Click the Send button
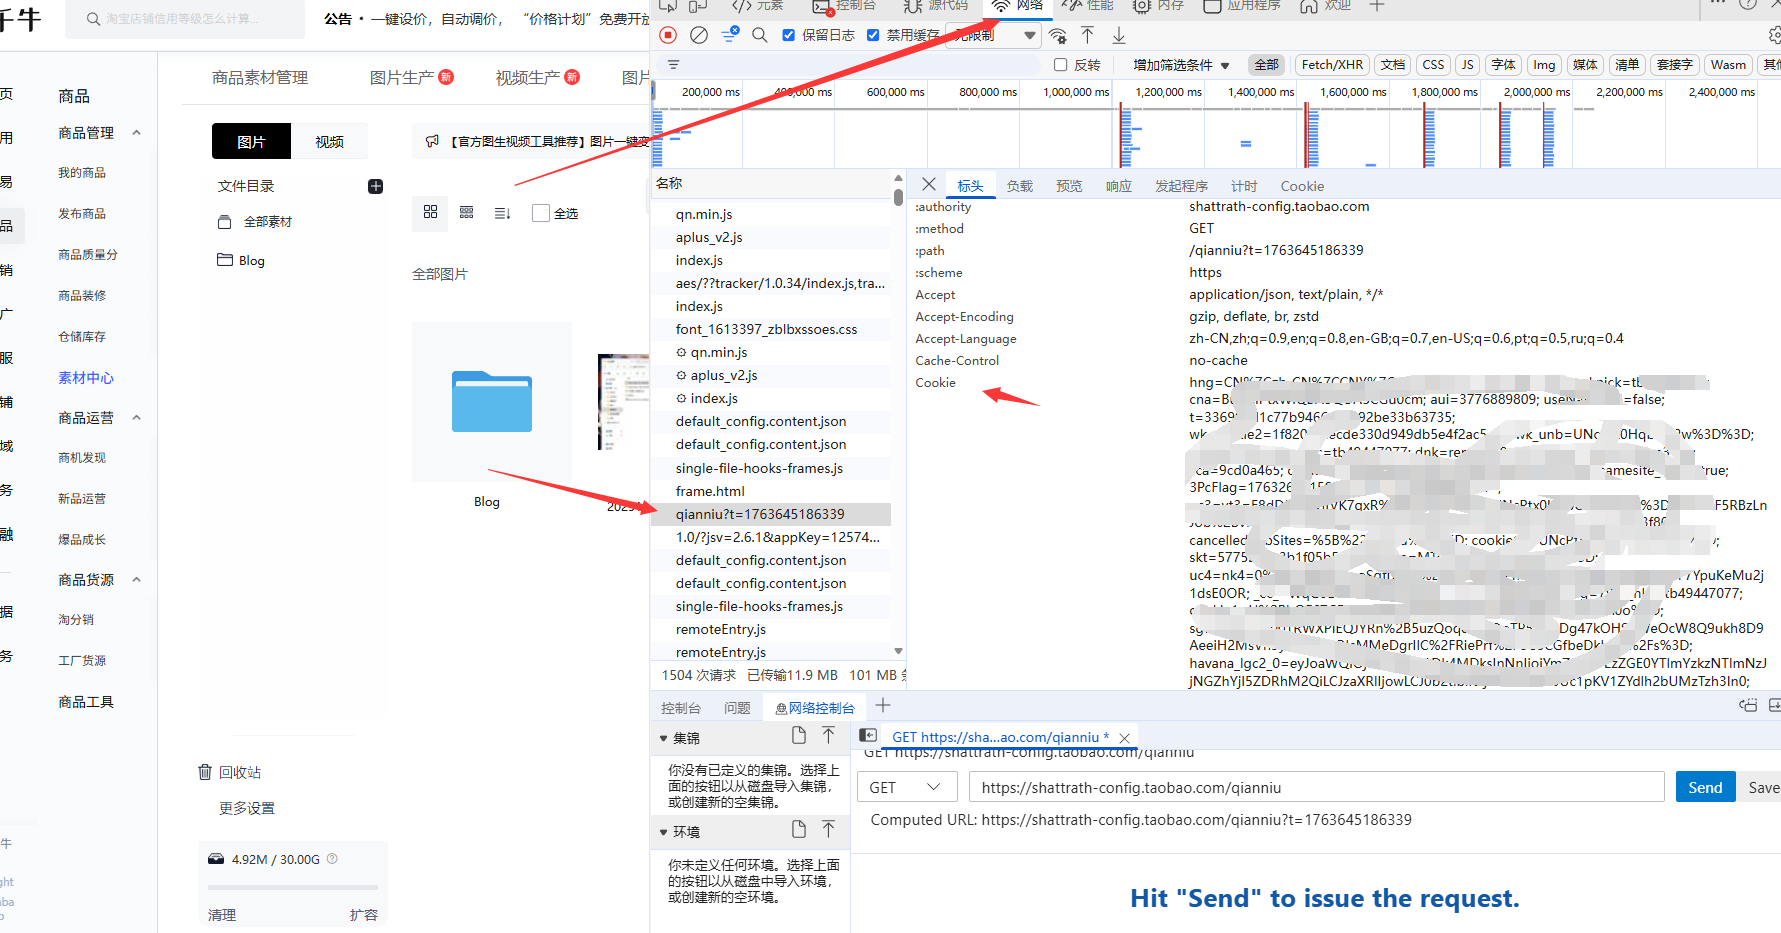 1705,787
